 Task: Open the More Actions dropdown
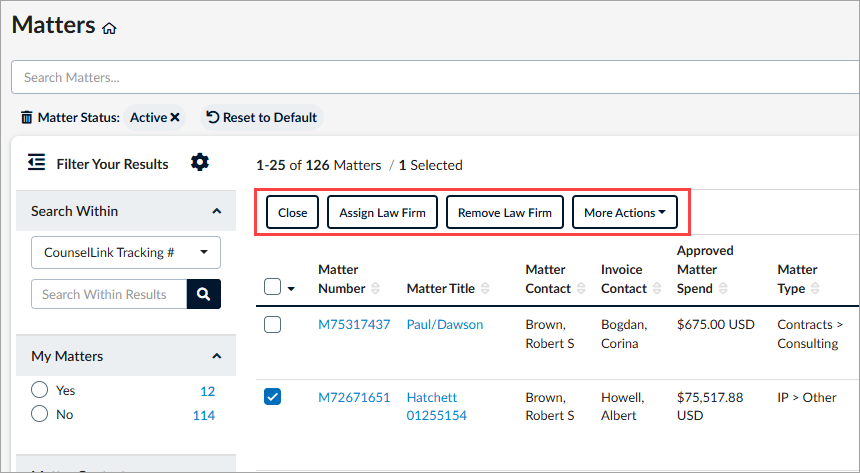tap(625, 212)
